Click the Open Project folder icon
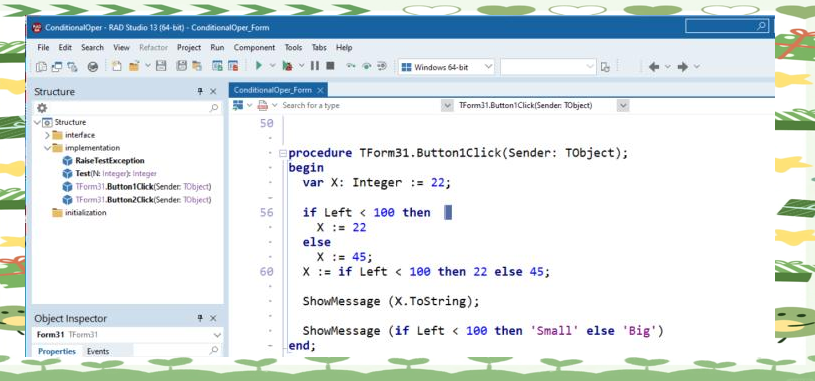The image size is (815, 381). [196, 66]
